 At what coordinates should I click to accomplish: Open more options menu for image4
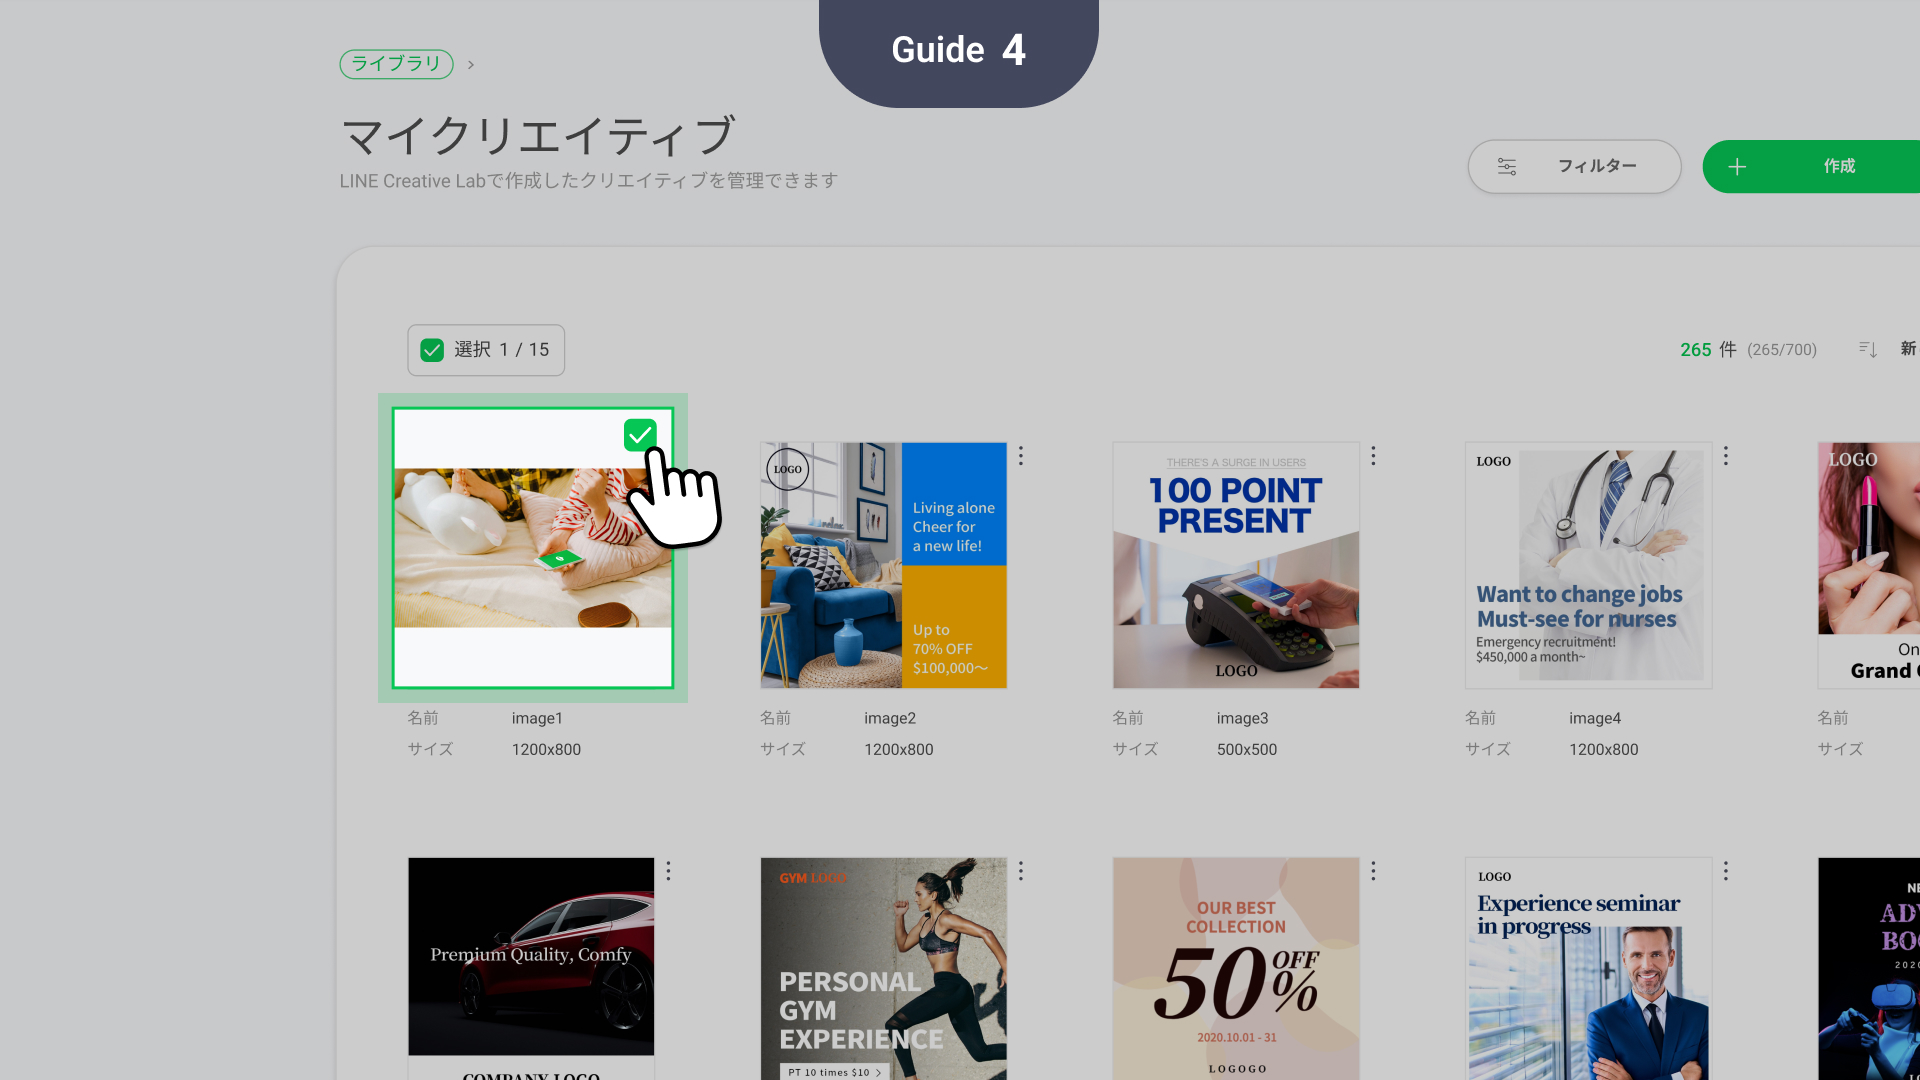[x=1726, y=456]
